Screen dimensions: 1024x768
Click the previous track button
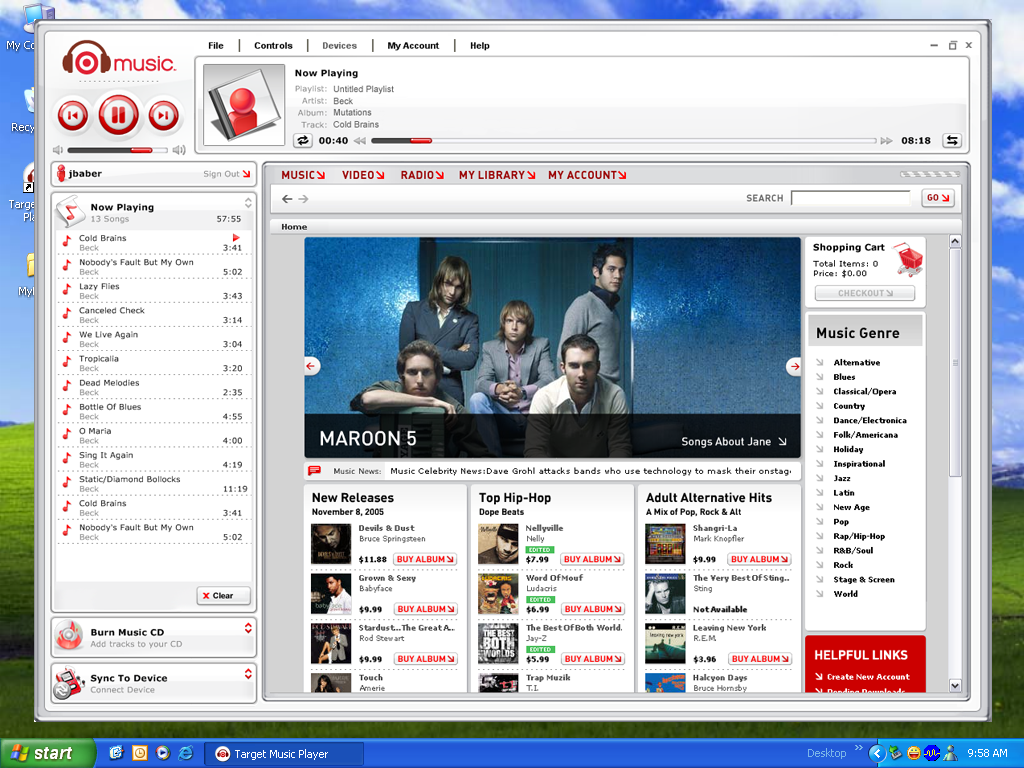pos(72,116)
